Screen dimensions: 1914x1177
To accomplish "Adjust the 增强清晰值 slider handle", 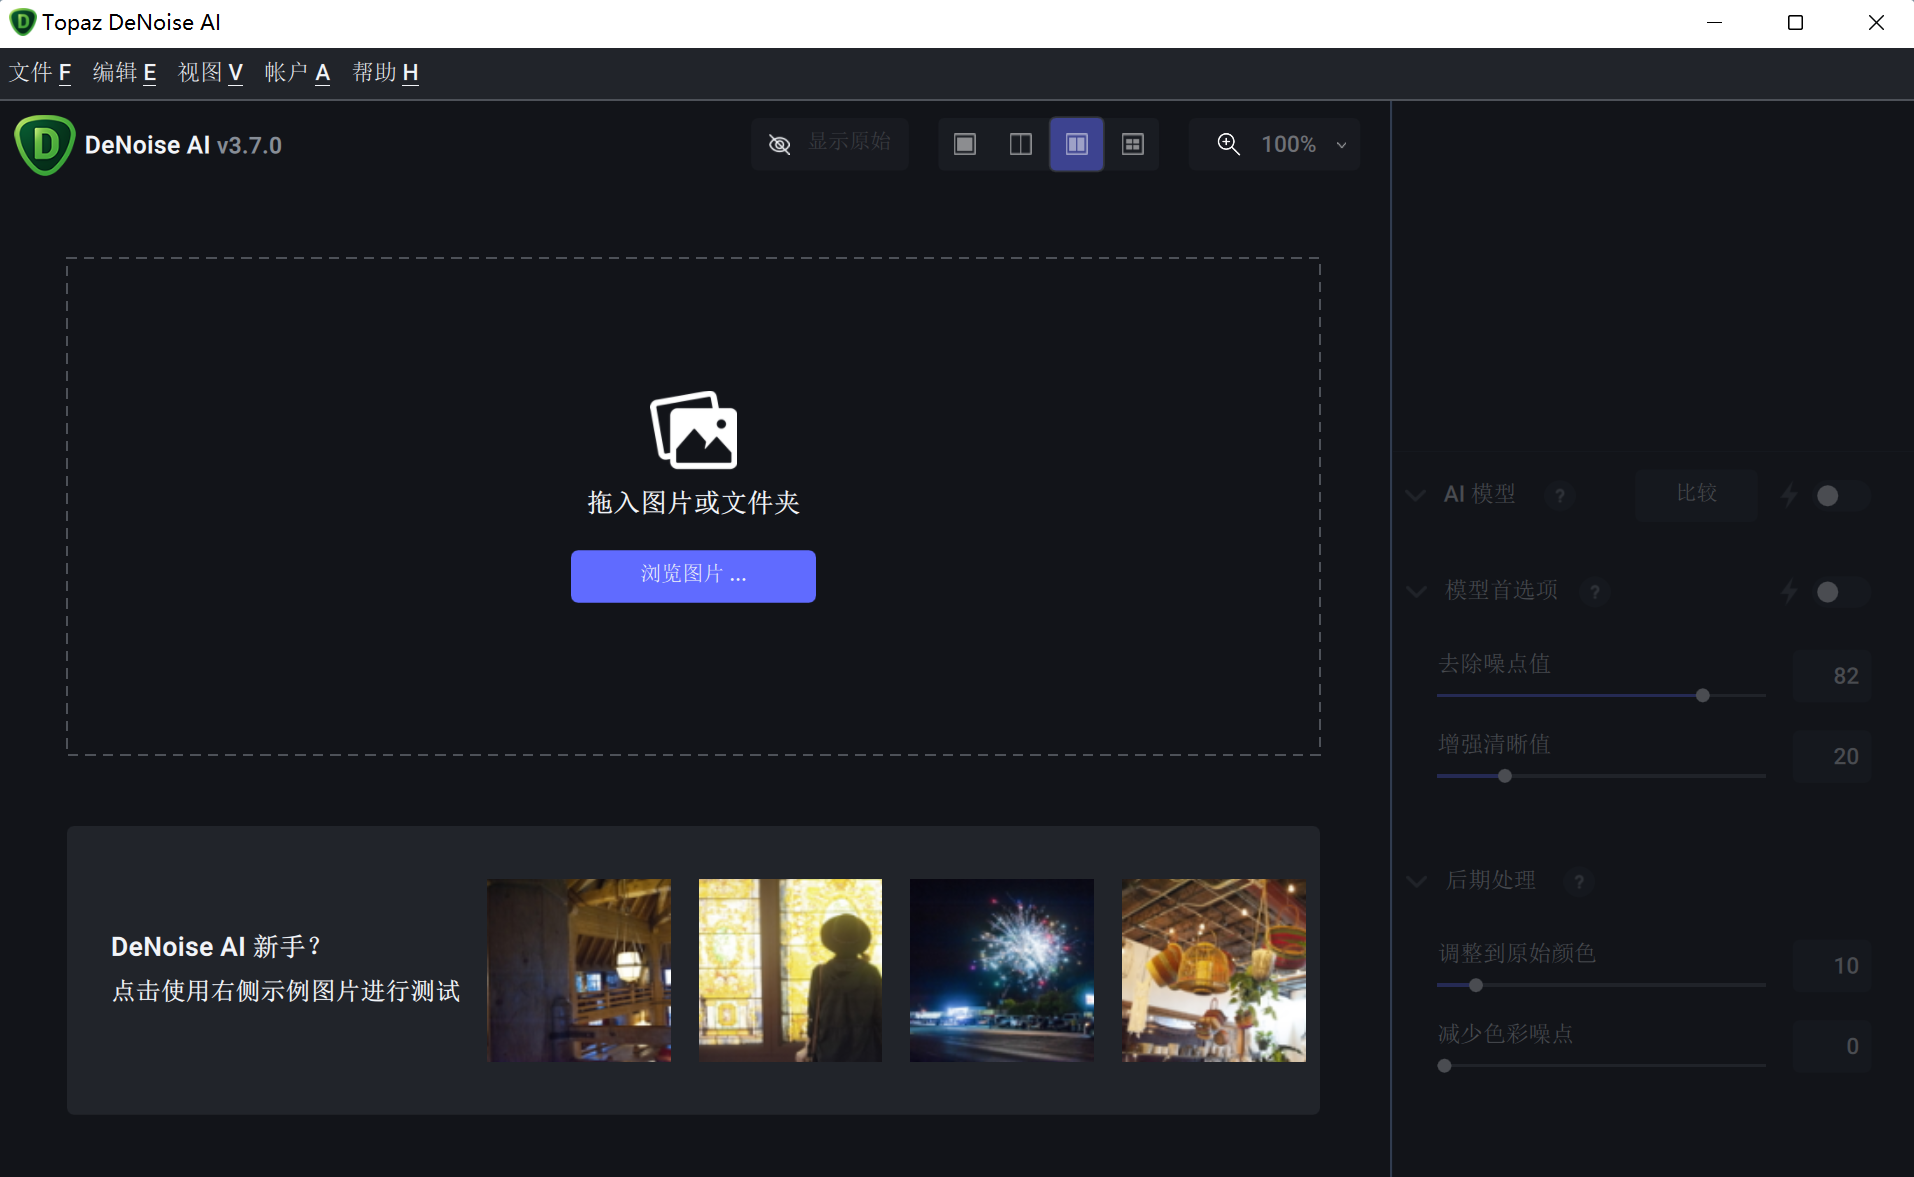I will [x=1504, y=776].
